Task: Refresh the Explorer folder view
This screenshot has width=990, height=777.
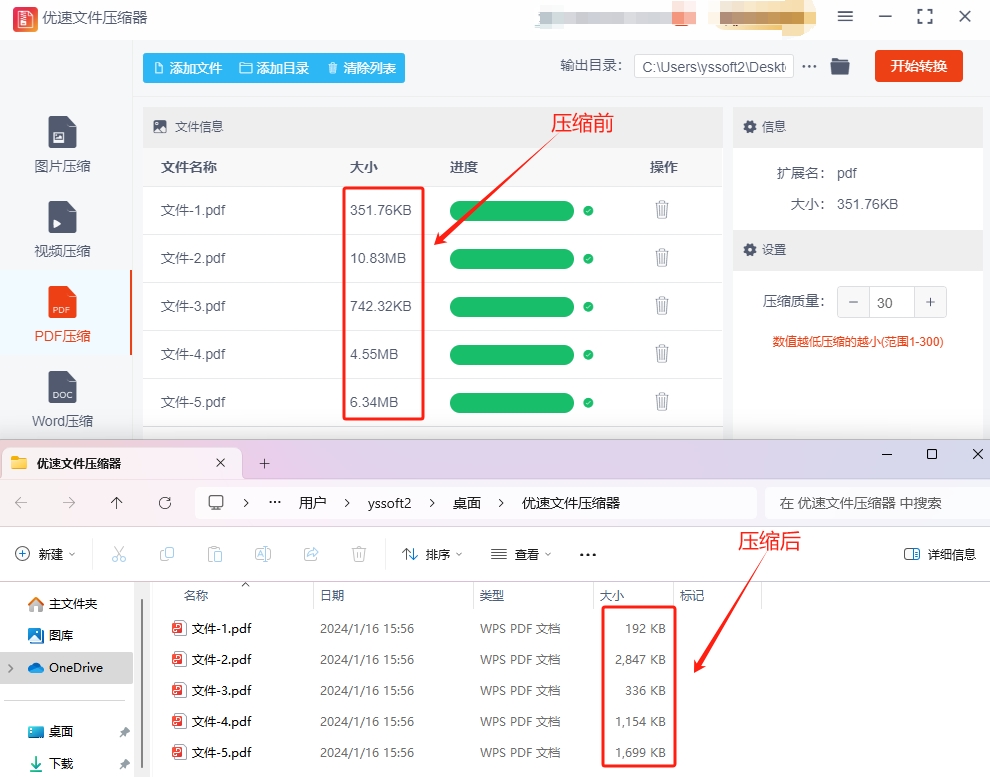Action: (165, 502)
